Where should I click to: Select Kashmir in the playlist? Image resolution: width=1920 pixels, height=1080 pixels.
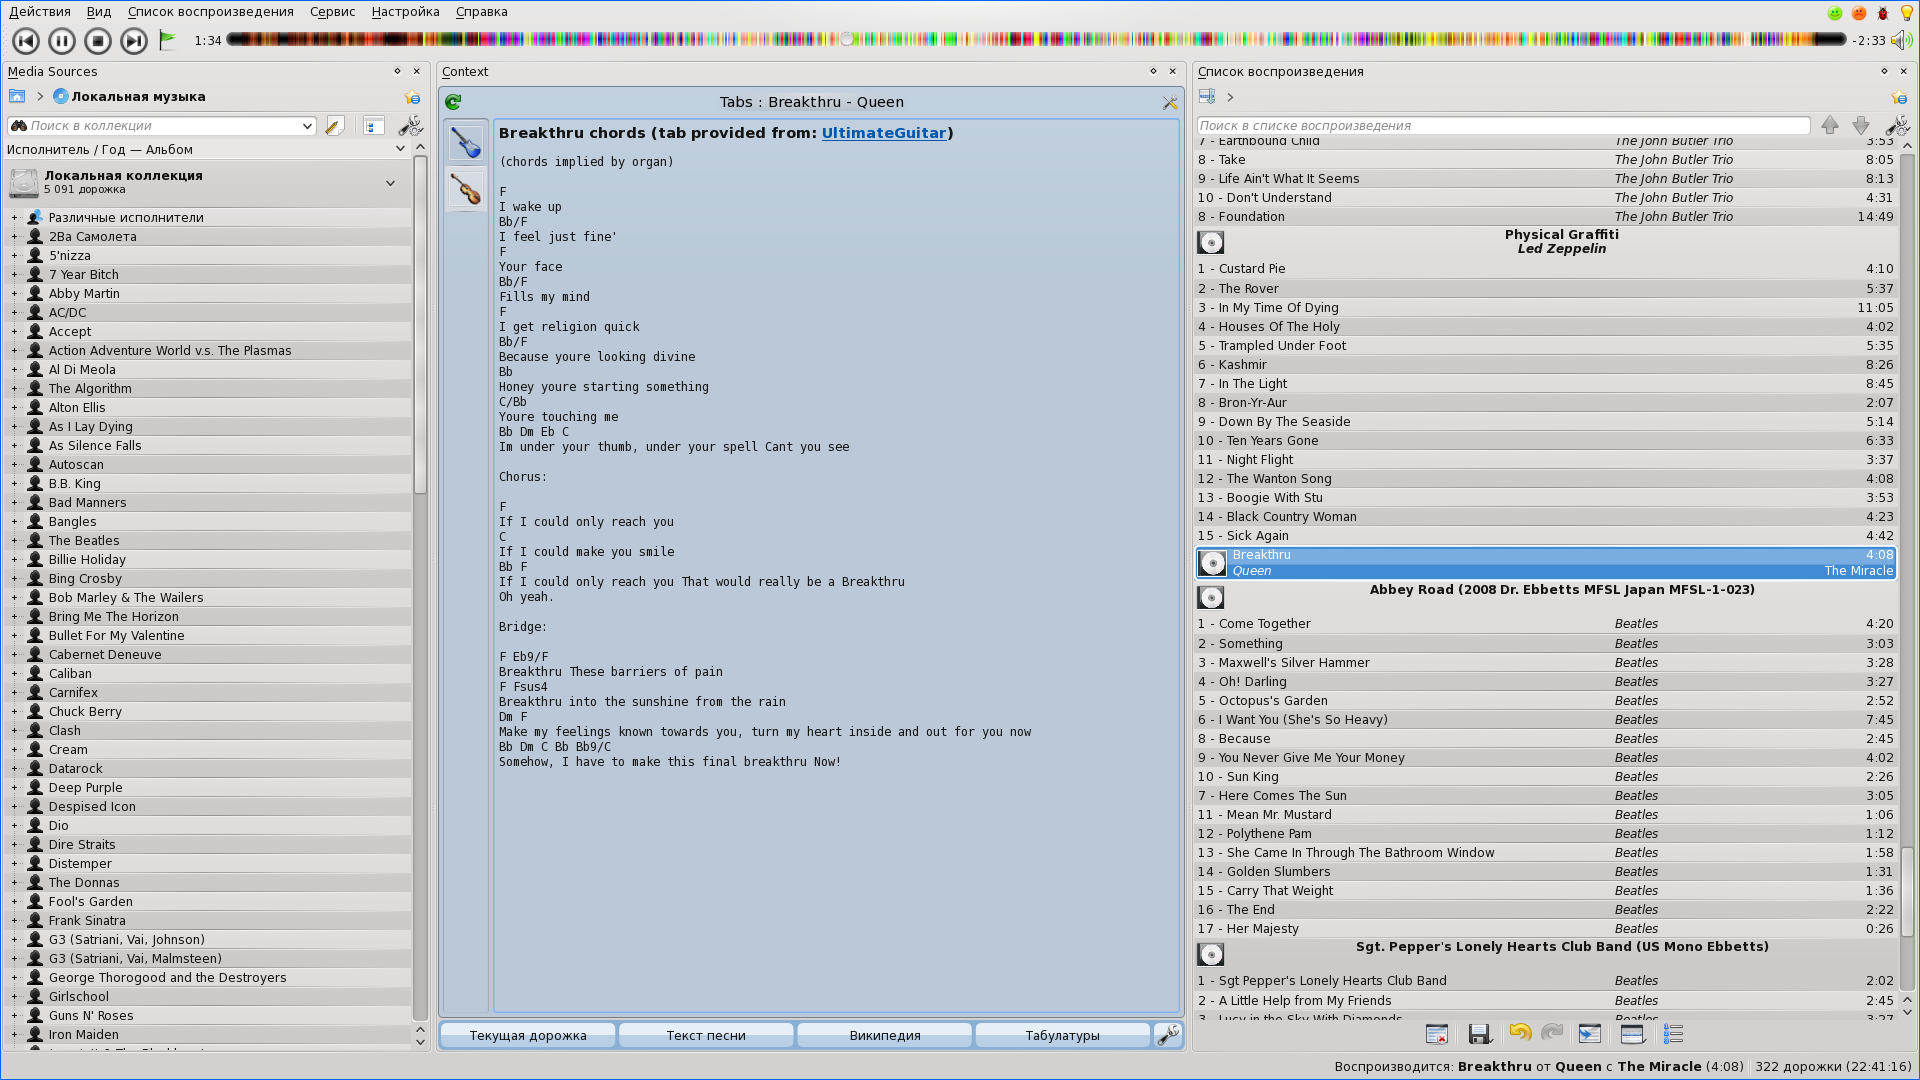coord(1545,365)
